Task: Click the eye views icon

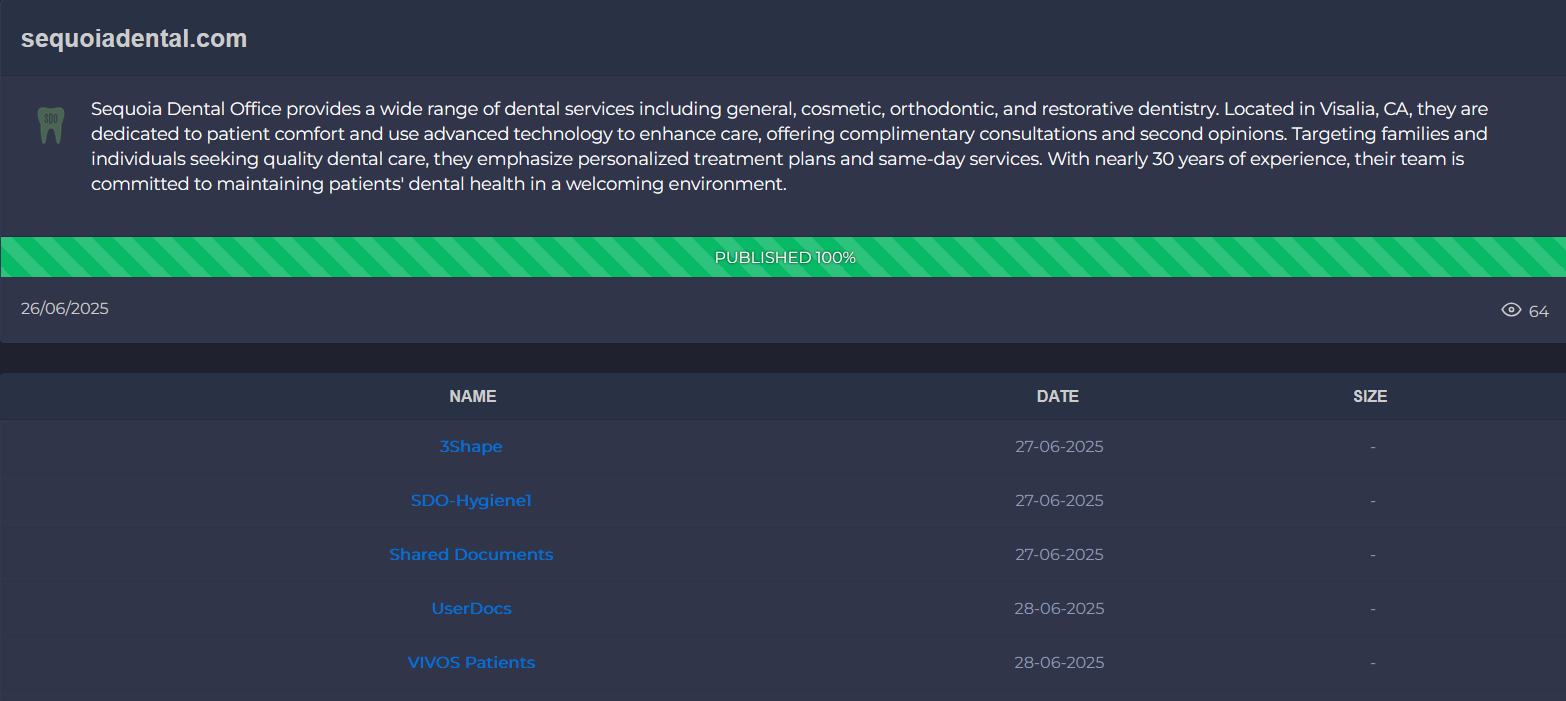Action: coord(1511,310)
